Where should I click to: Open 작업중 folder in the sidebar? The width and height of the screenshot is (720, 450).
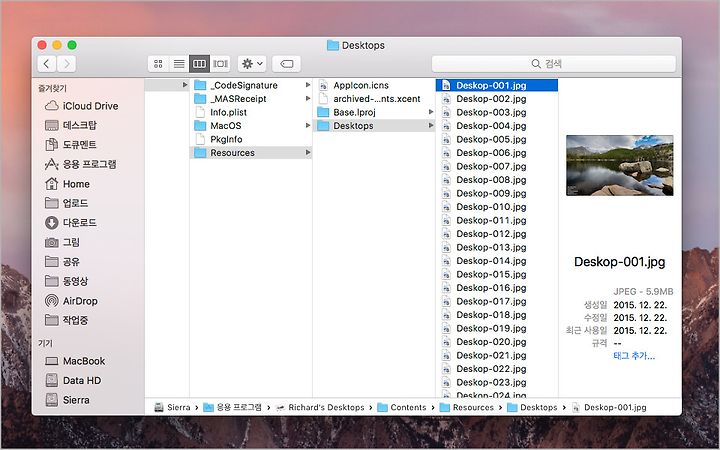(67, 320)
